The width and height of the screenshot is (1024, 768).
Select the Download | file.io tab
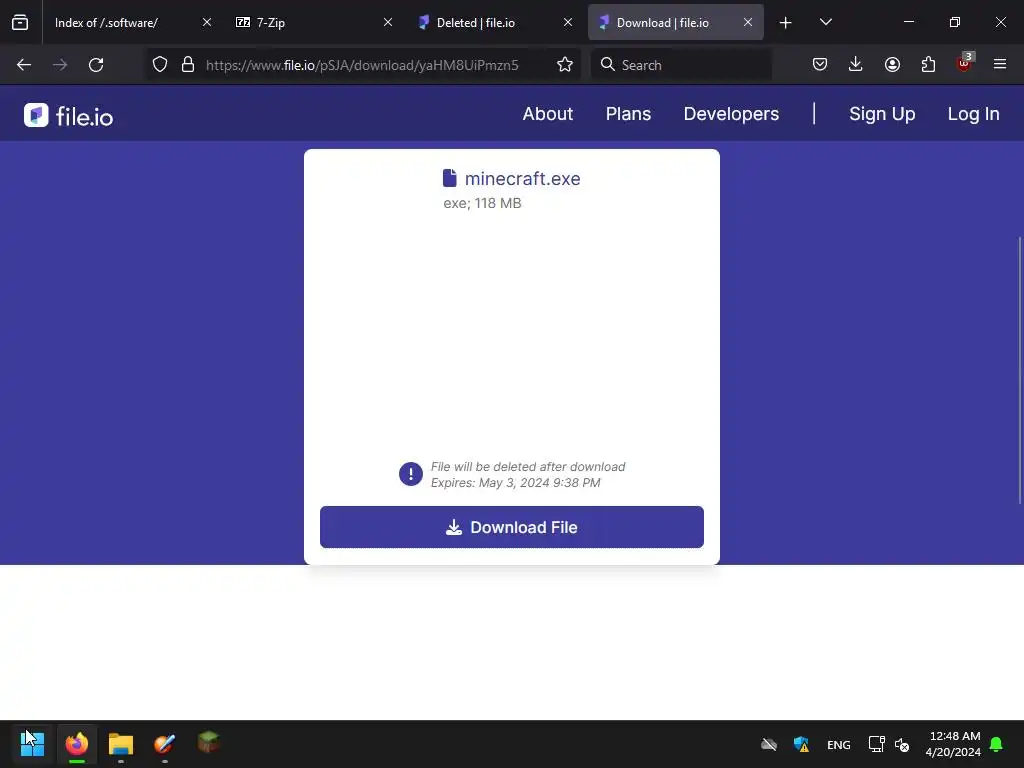coord(676,22)
